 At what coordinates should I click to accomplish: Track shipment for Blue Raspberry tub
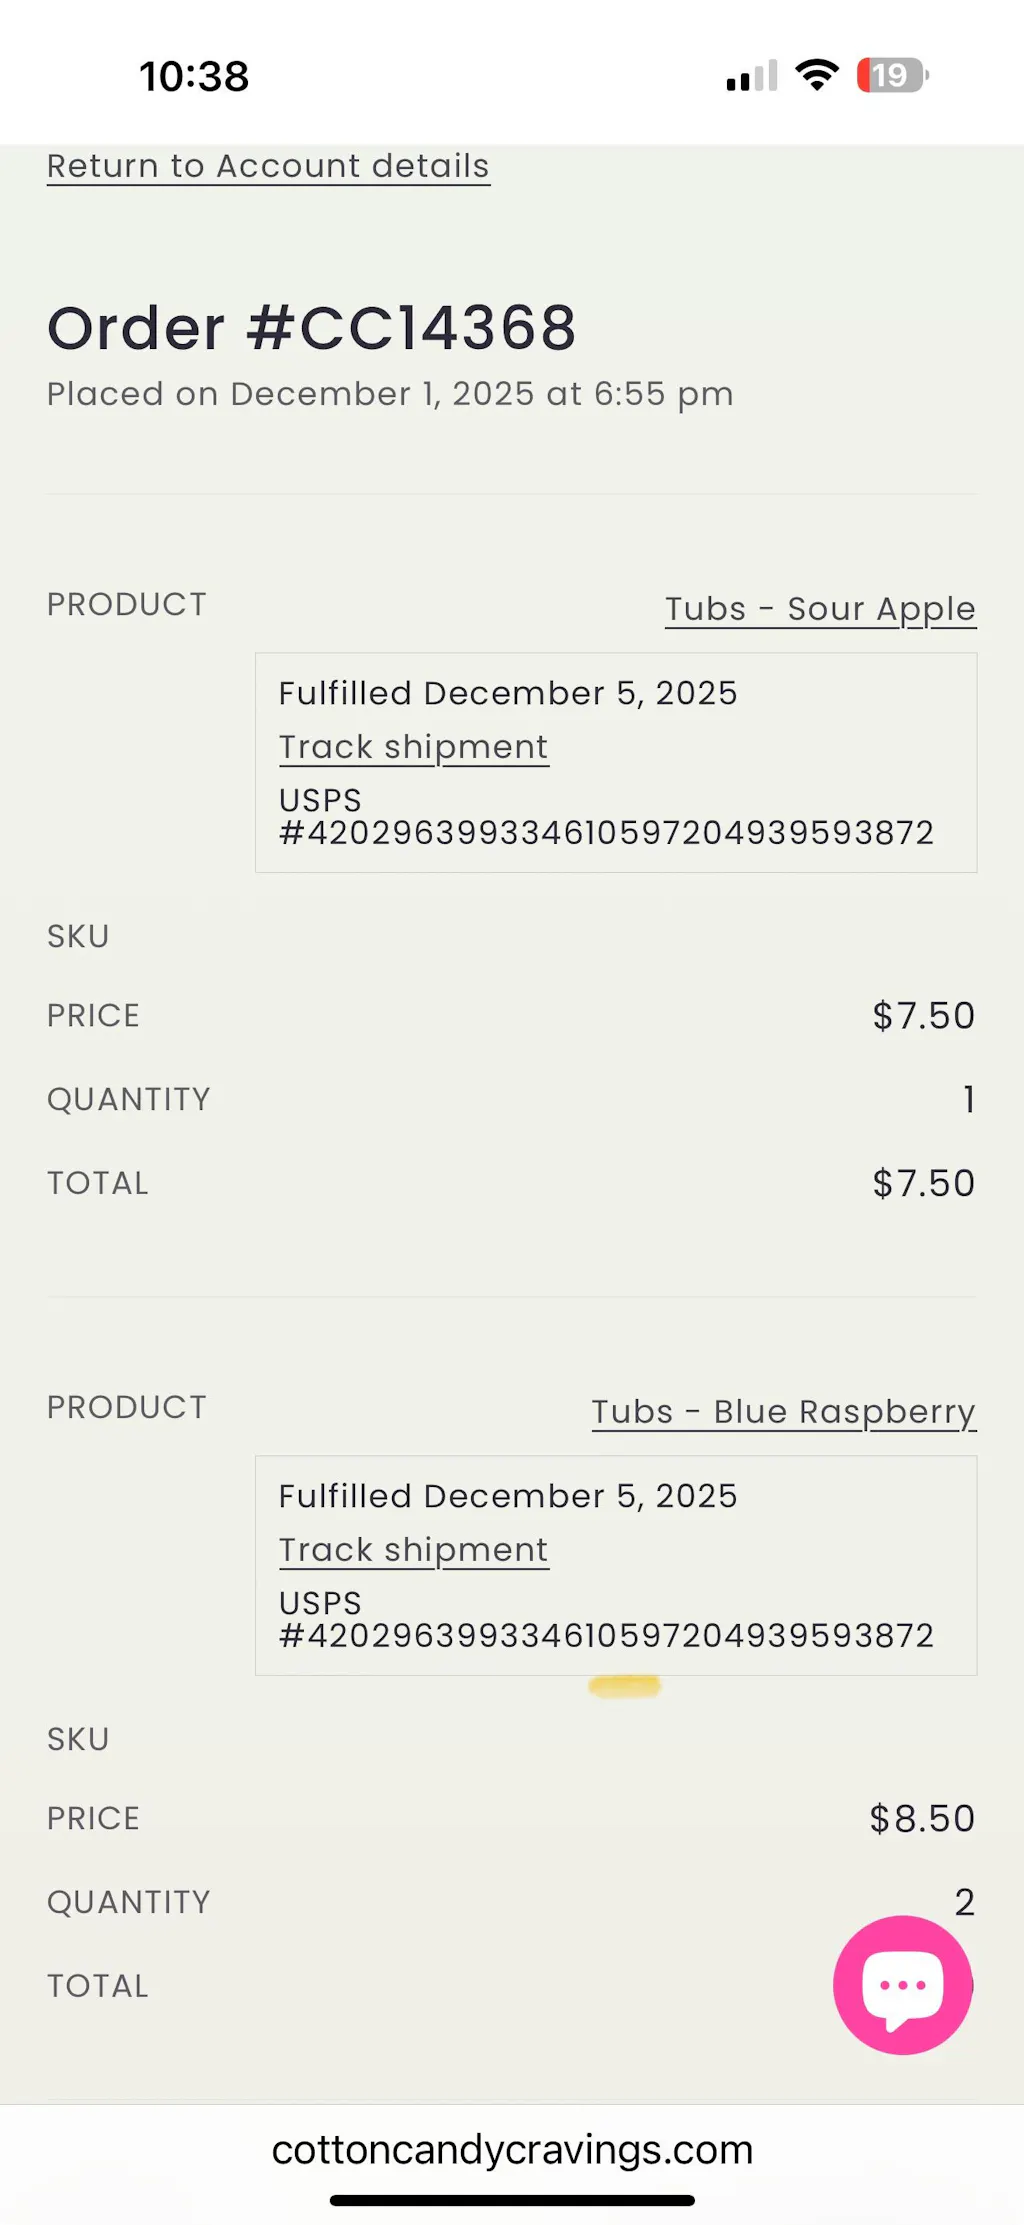tap(413, 1550)
